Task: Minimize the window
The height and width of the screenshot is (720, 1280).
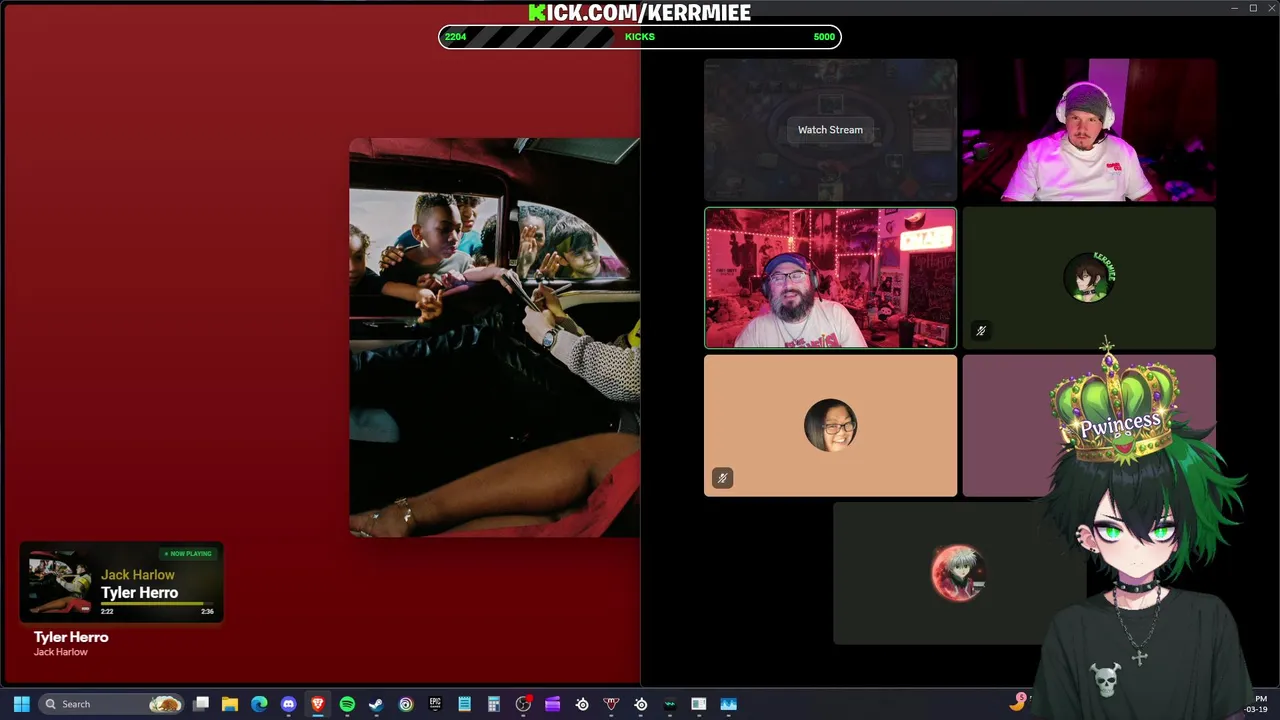Action: [1235, 8]
